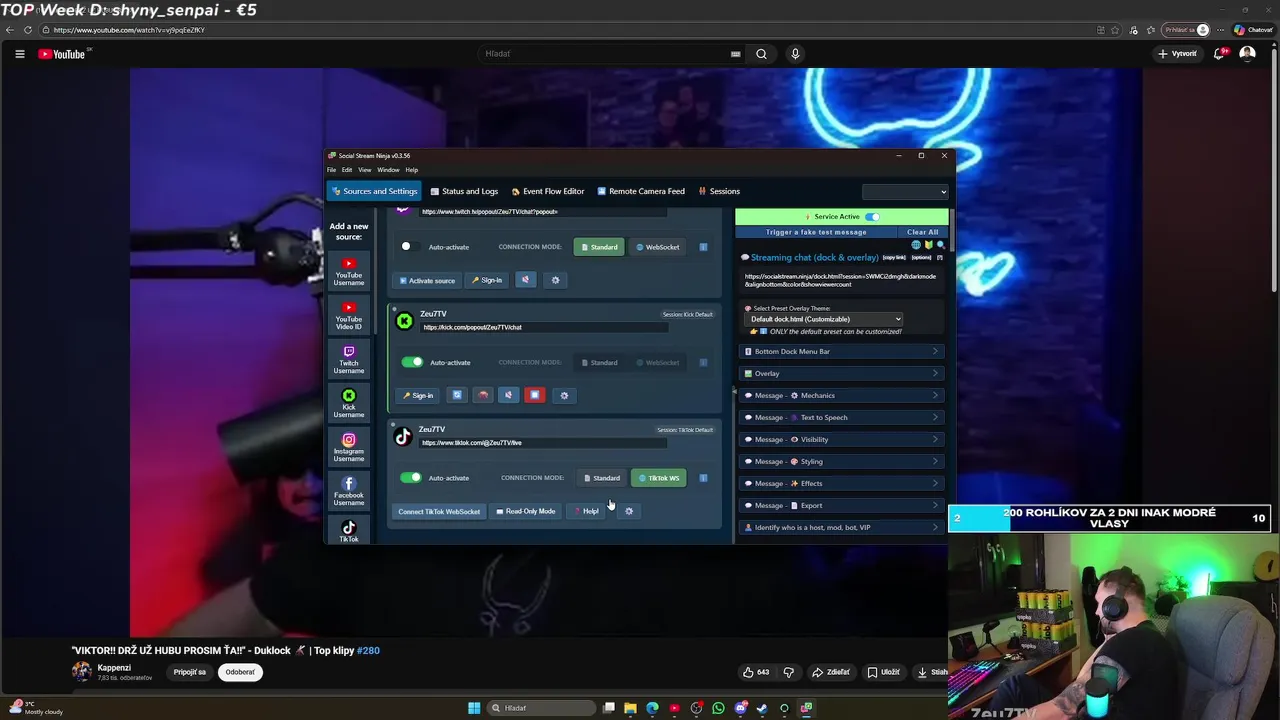Viewport: 1280px width, 720px height.
Task: Open the Kick source settings gear
Action: (564, 395)
